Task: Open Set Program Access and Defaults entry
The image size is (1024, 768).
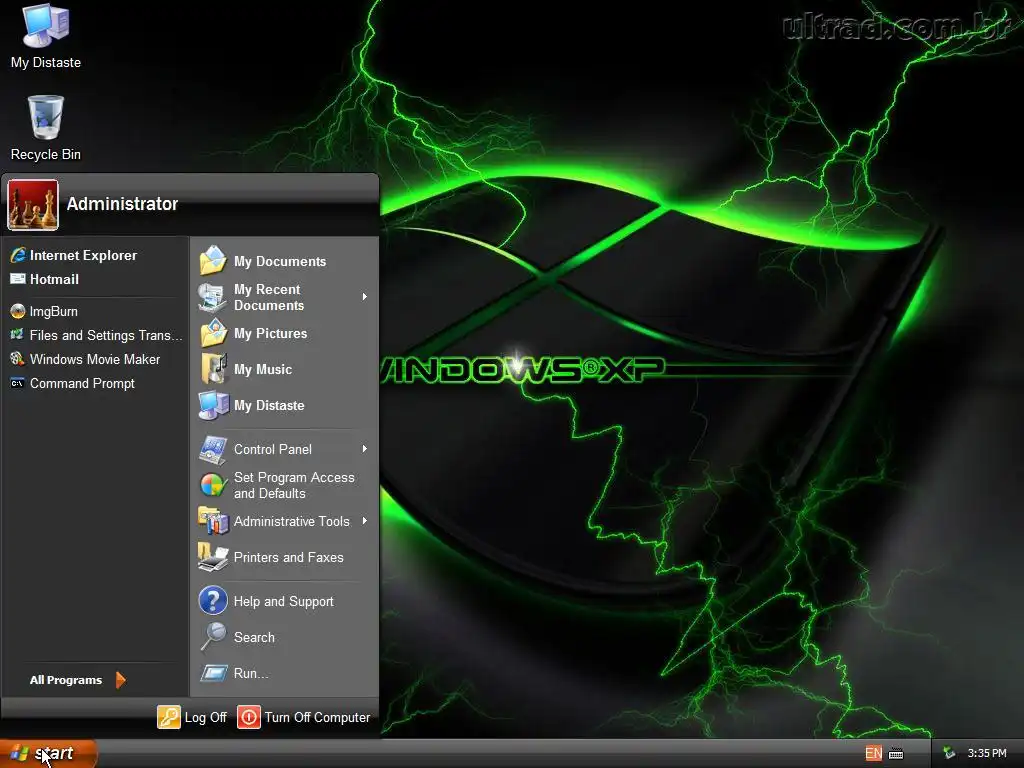Action: point(285,485)
